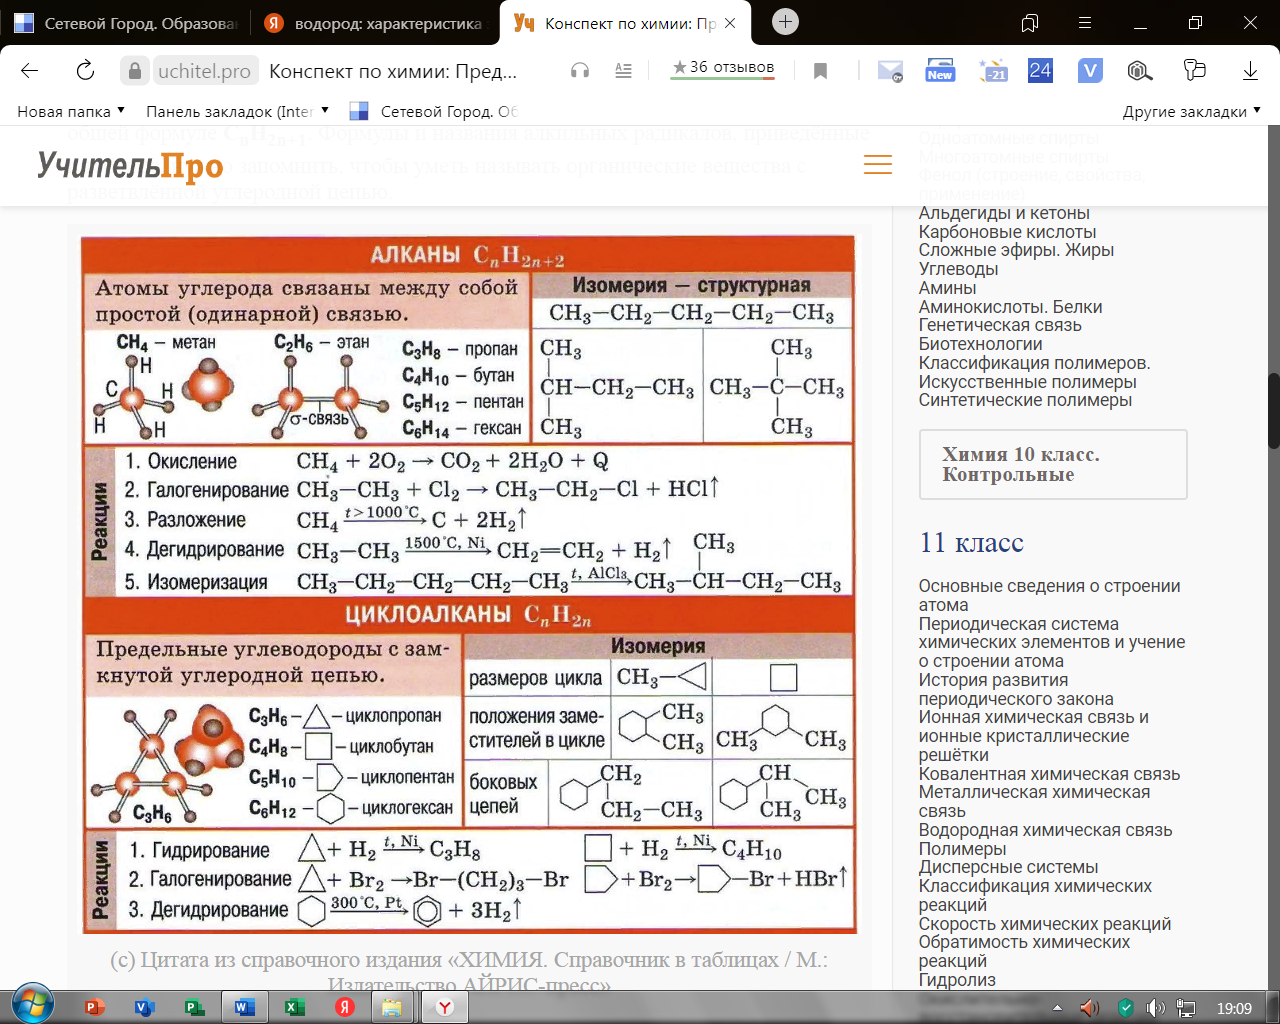Click the blue 'V' extension icon
Image resolution: width=1280 pixels, height=1024 pixels.
point(1090,70)
